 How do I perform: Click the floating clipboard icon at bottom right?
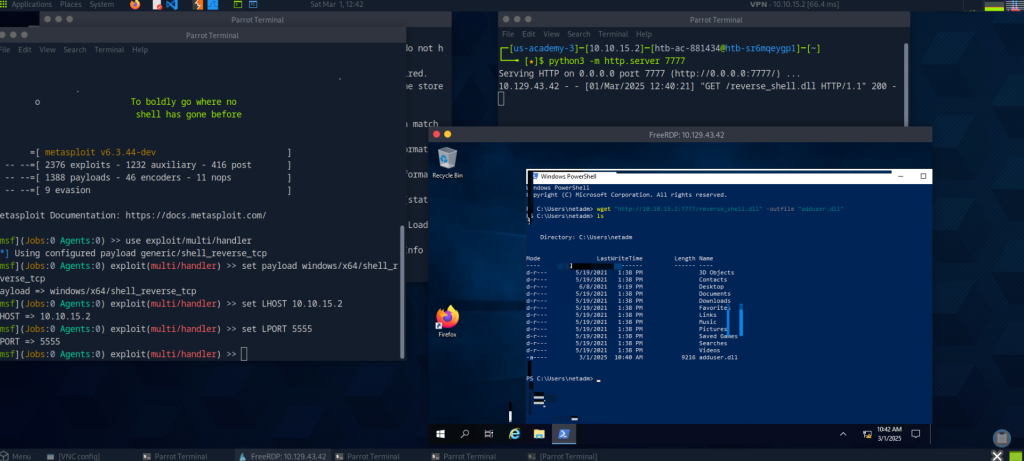(x=1001, y=438)
